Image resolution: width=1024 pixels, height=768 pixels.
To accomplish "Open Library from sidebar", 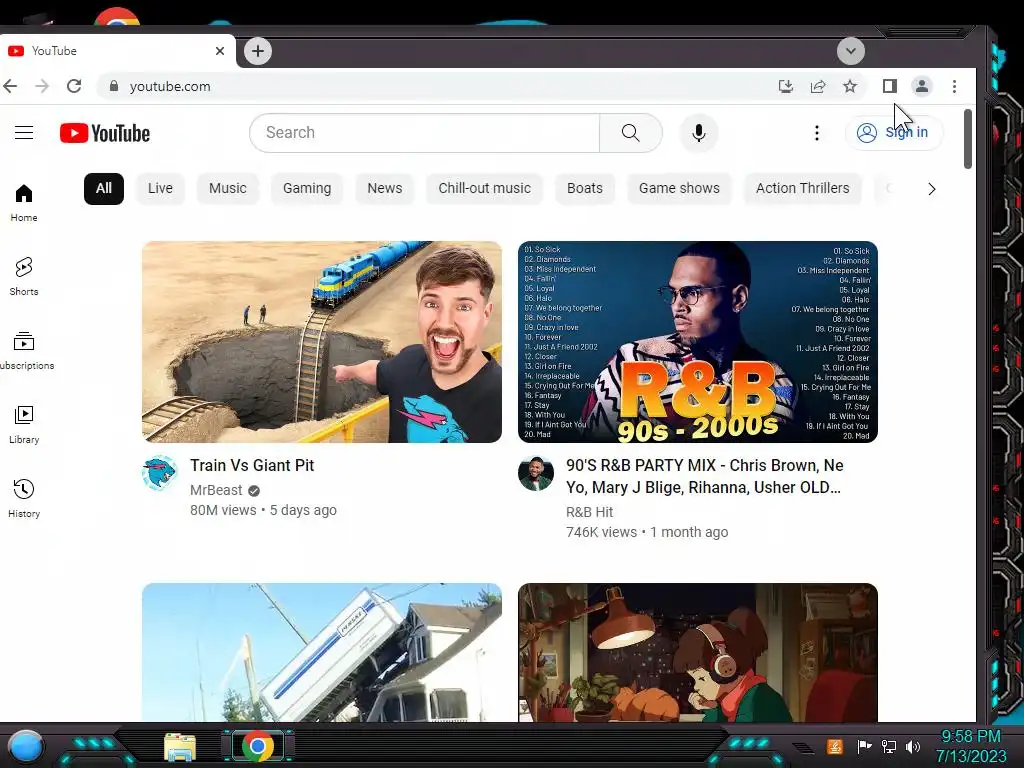I will (x=24, y=424).
